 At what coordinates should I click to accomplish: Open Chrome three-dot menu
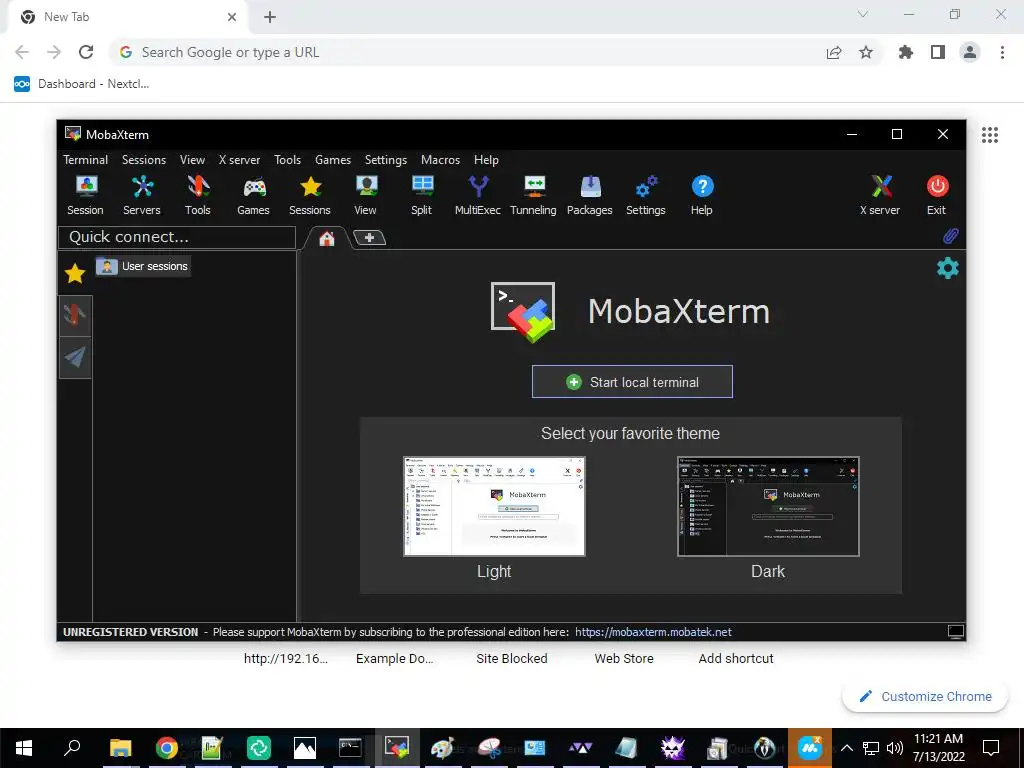pos(1002,52)
